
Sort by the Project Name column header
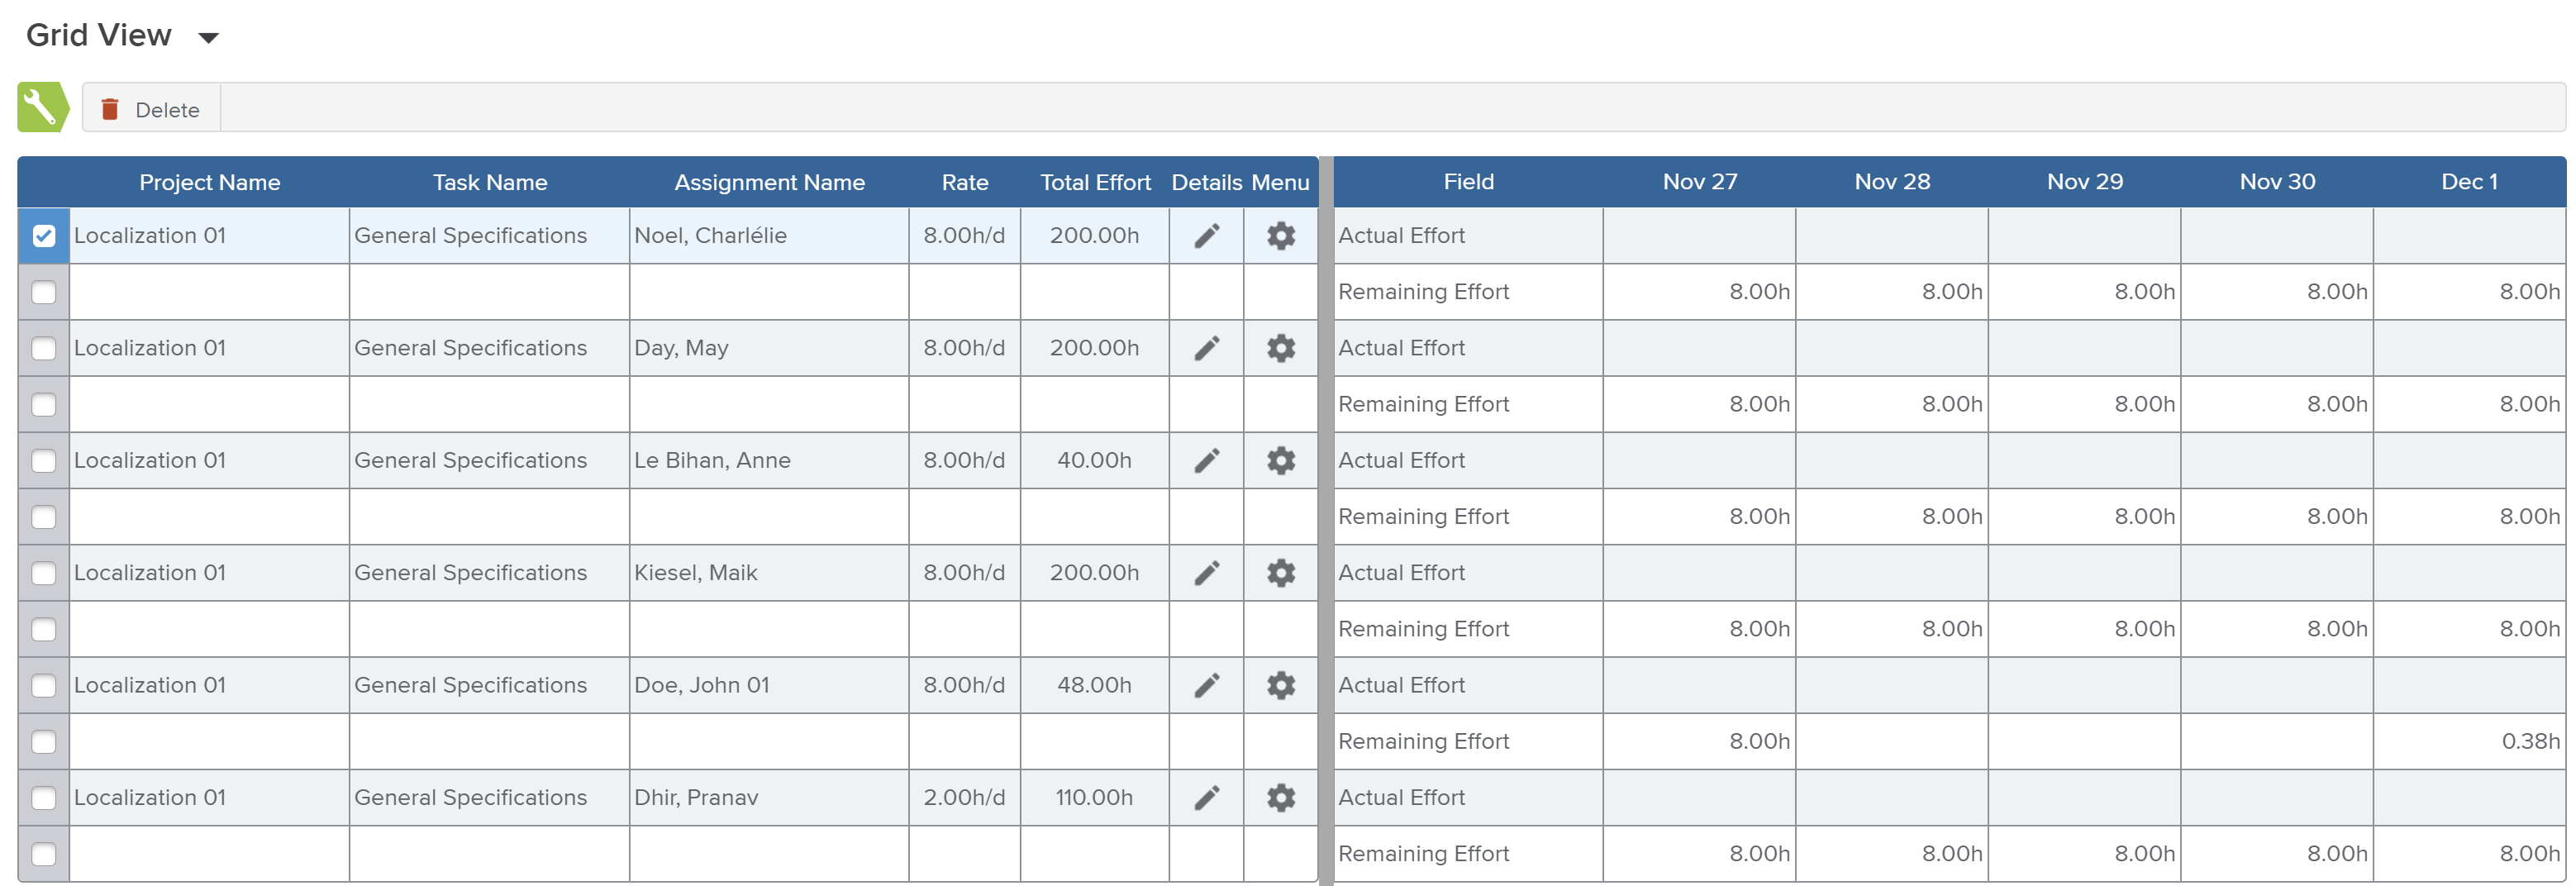[x=209, y=182]
